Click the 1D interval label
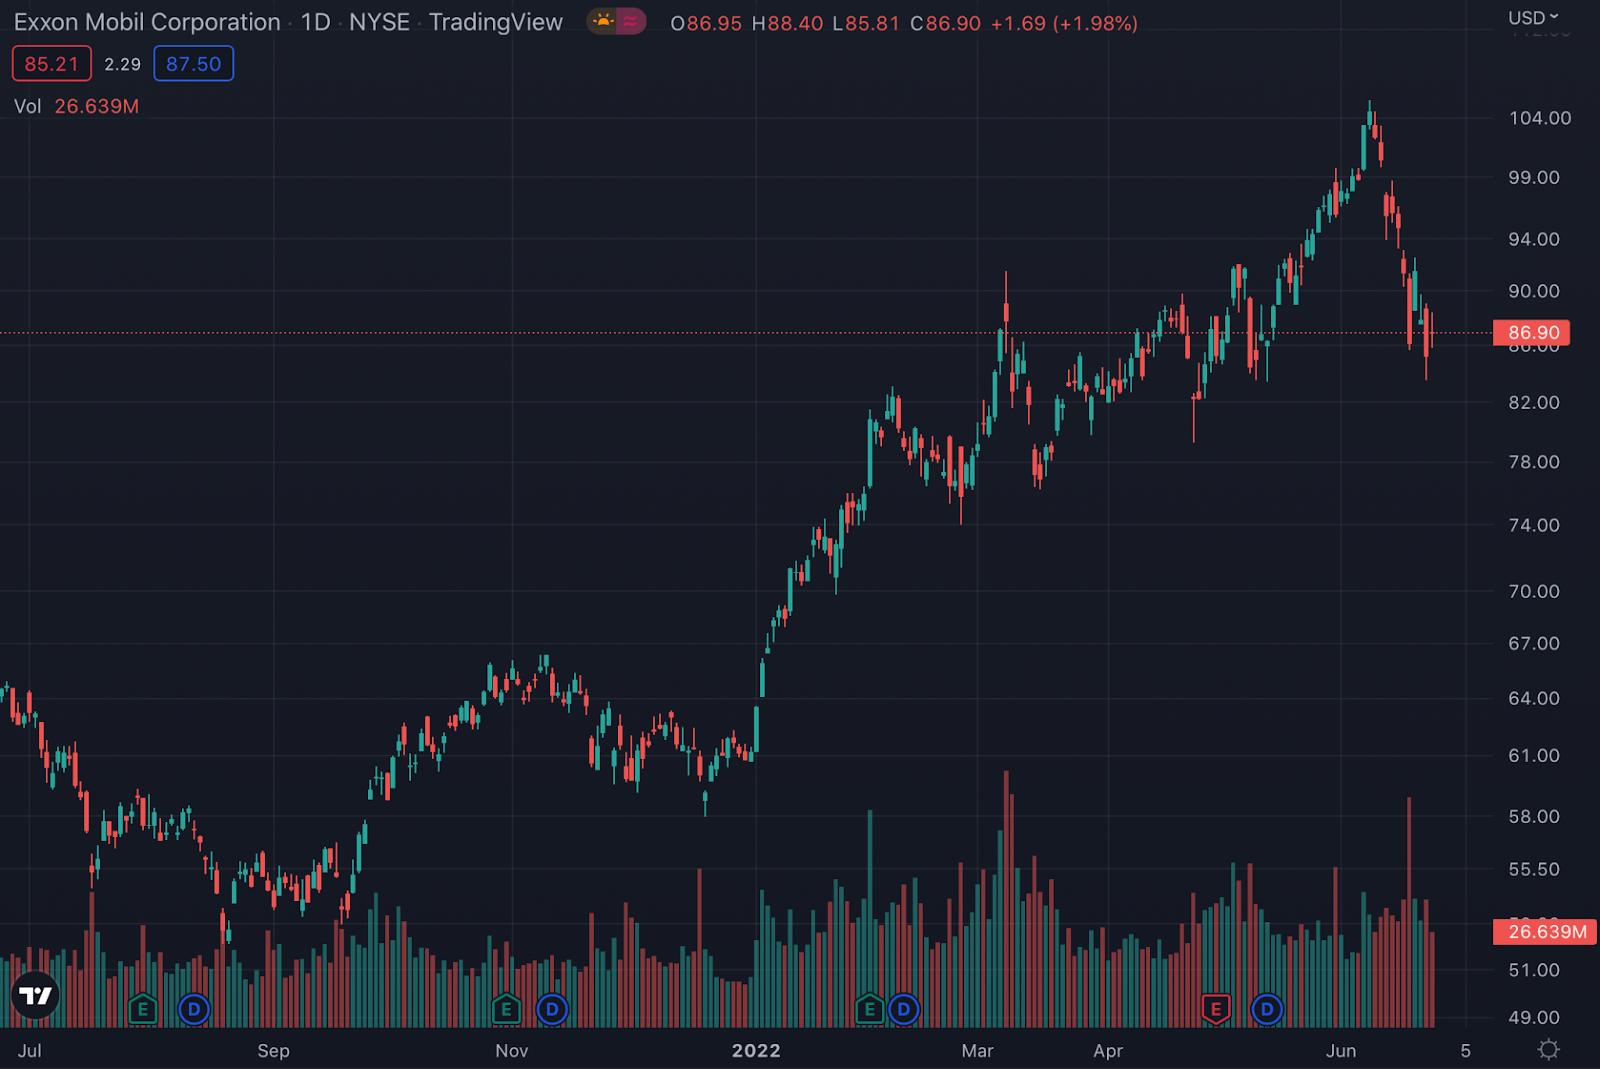 pos(316,22)
